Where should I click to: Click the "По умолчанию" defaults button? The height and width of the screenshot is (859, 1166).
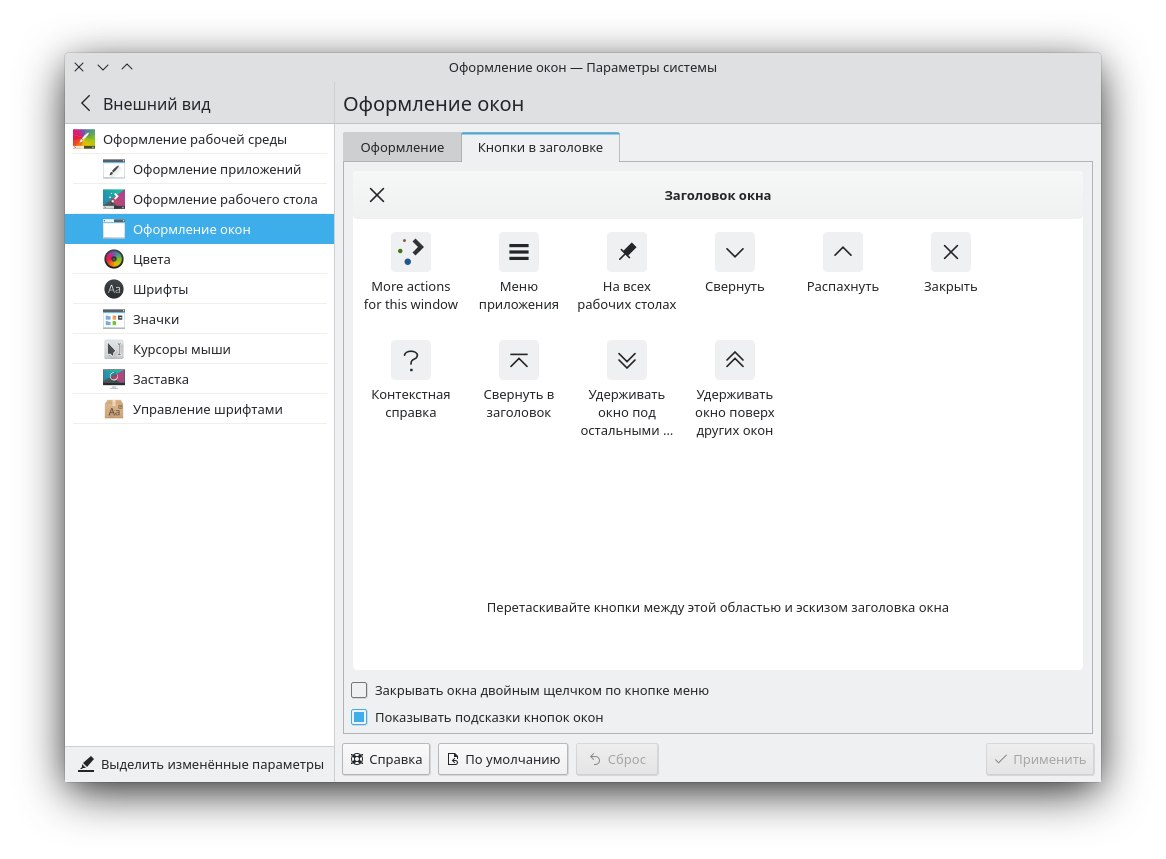pyautogui.click(x=503, y=759)
